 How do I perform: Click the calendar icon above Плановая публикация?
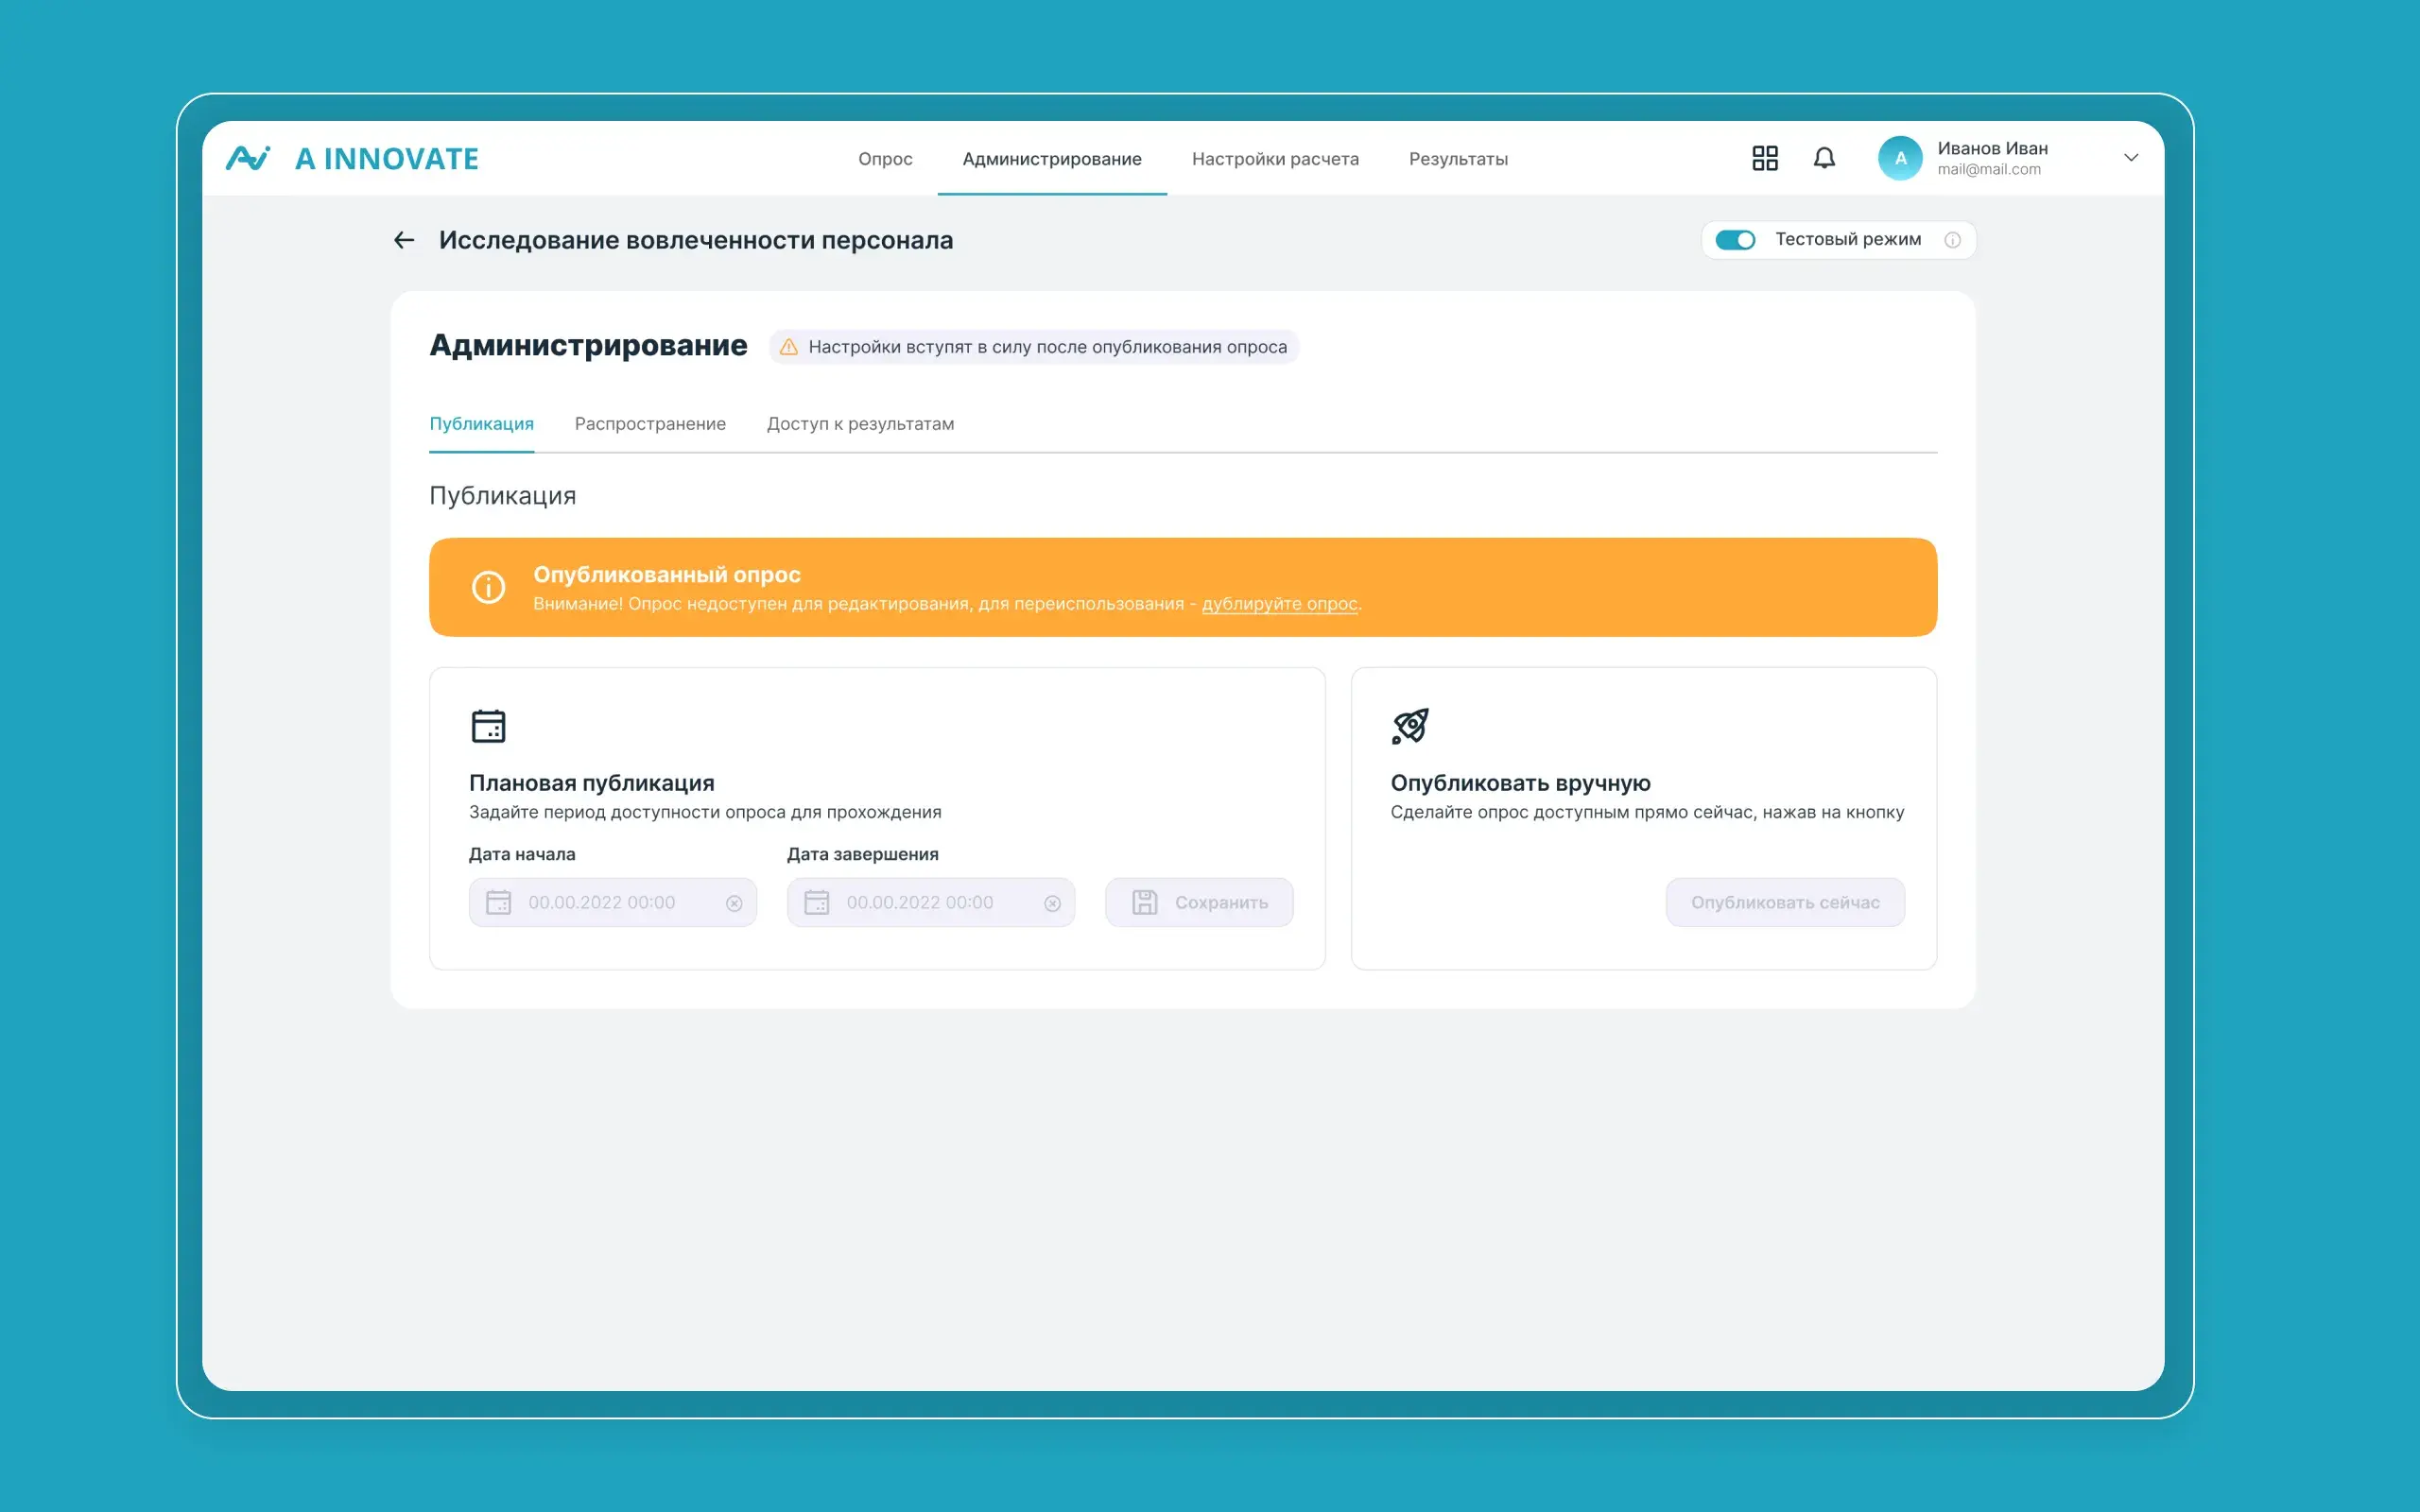click(488, 726)
